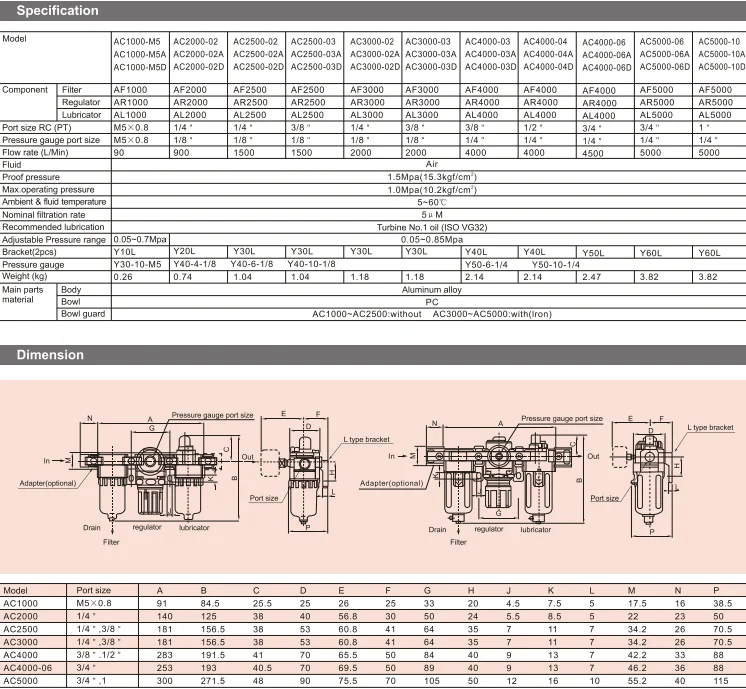Click the Y50-6-1/4 pressure gauge cell
This screenshot has height=689, width=746.
click(486, 265)
